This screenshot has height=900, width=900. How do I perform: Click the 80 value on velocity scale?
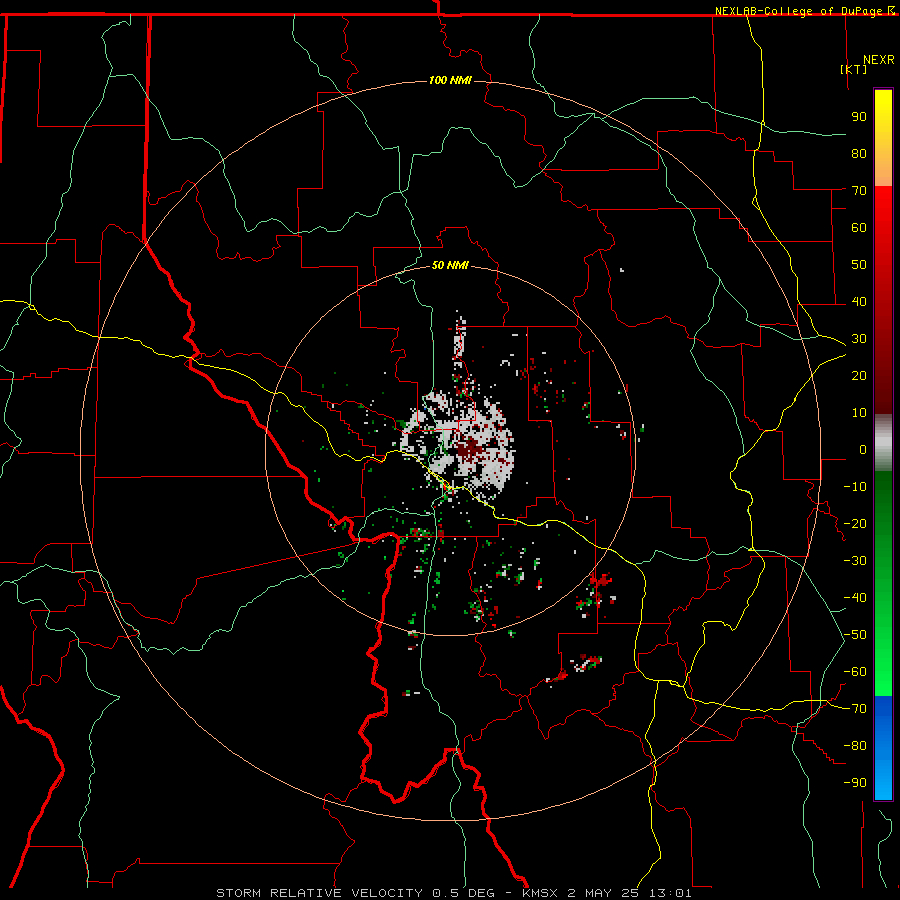tap(859, 154)
